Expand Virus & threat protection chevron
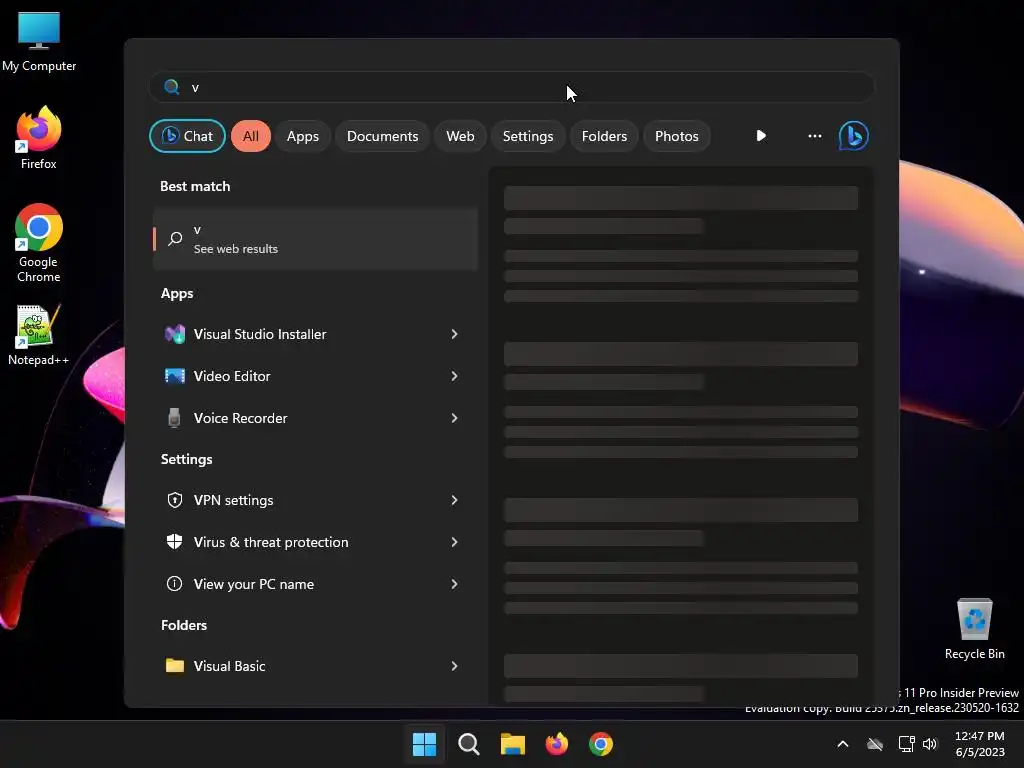This screenshot has width=1024, height=768. click(455, 542)
